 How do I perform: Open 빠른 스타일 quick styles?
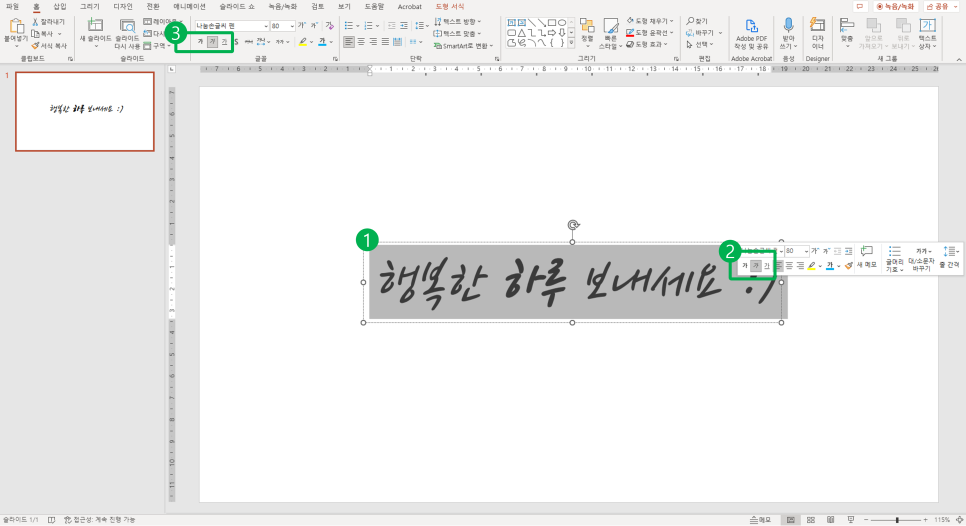tap(611, 34)
